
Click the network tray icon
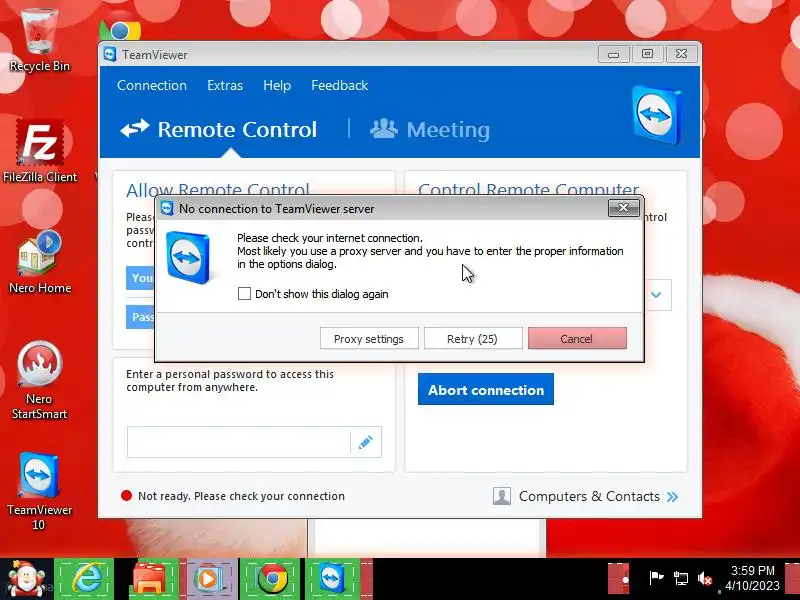click(681, 578)
